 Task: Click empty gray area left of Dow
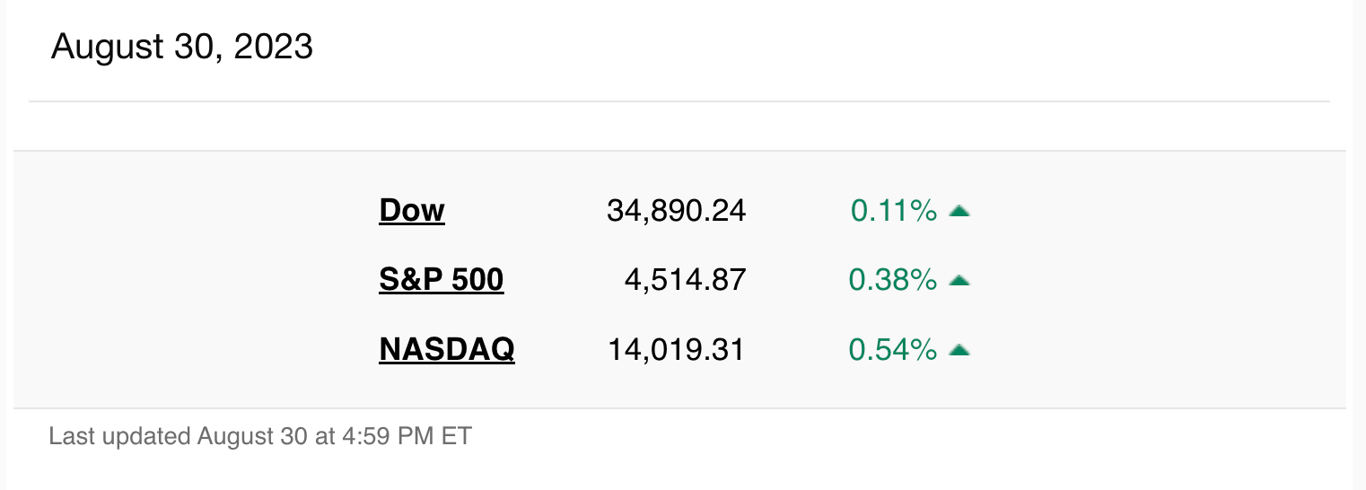190,280
